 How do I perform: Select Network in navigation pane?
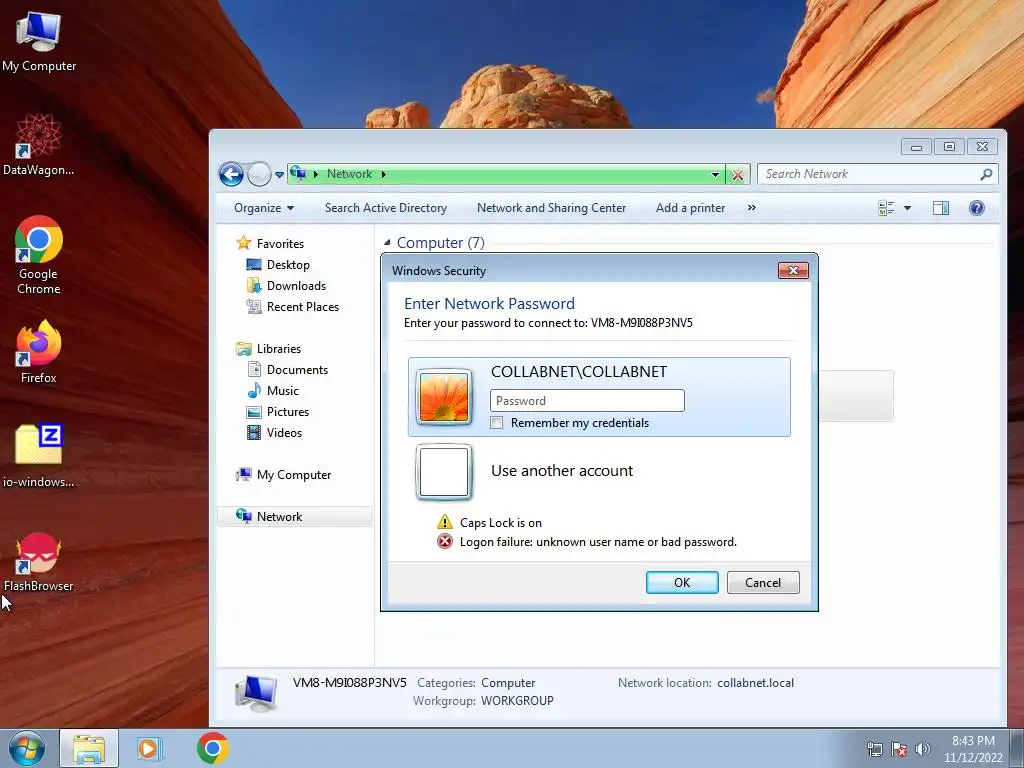pyautogui.click(x=295, y=517)
